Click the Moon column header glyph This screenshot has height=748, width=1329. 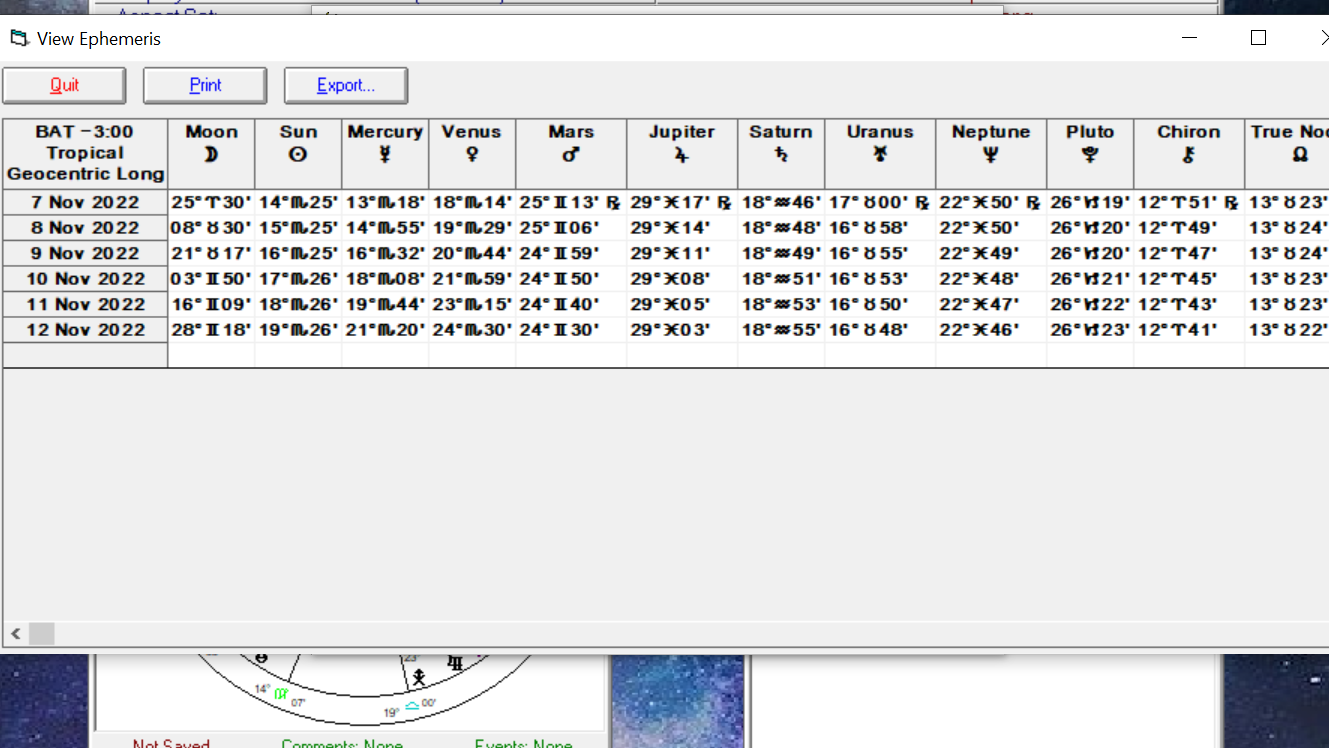[211, 155]
